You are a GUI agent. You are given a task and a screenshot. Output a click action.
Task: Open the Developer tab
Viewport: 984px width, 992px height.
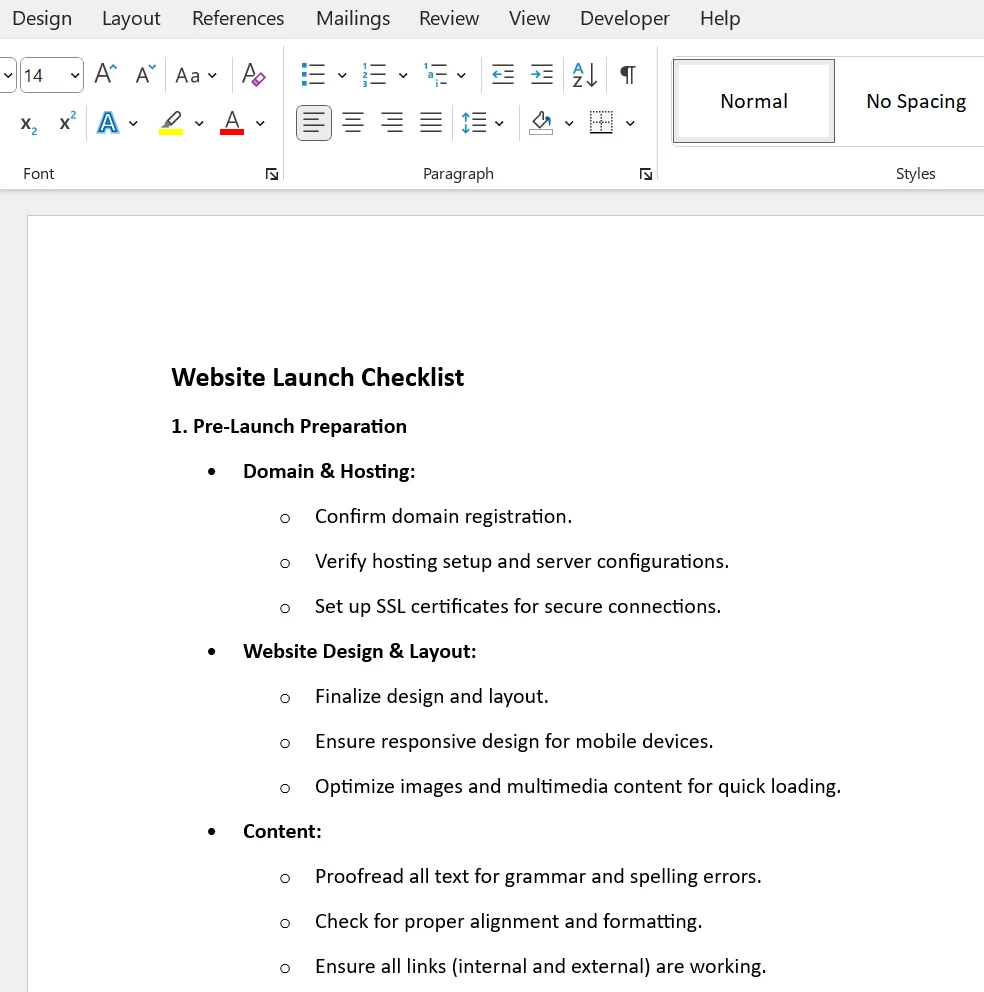point(625,18)
